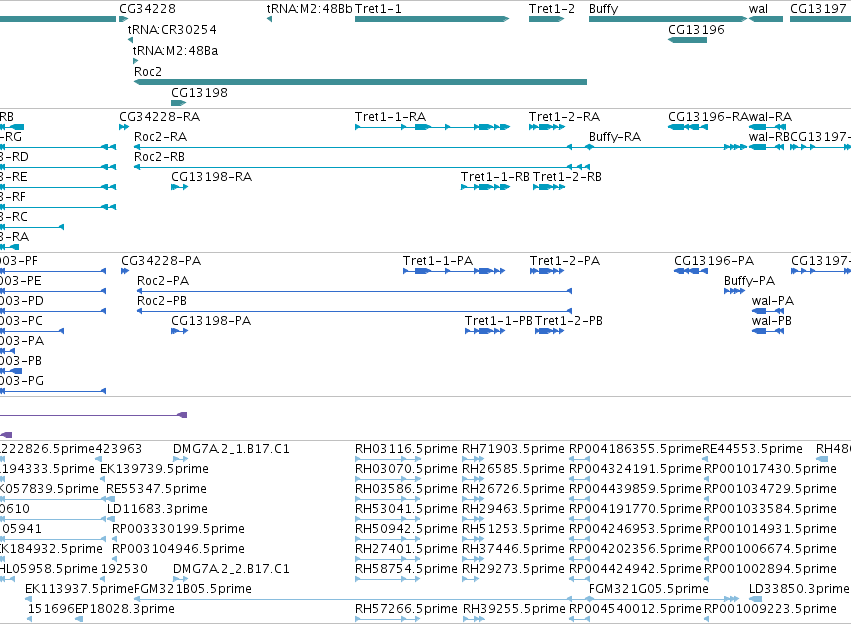Select CG13196-RA transcript label
Screen dimensions: 851x624
(x=708, y=117)
